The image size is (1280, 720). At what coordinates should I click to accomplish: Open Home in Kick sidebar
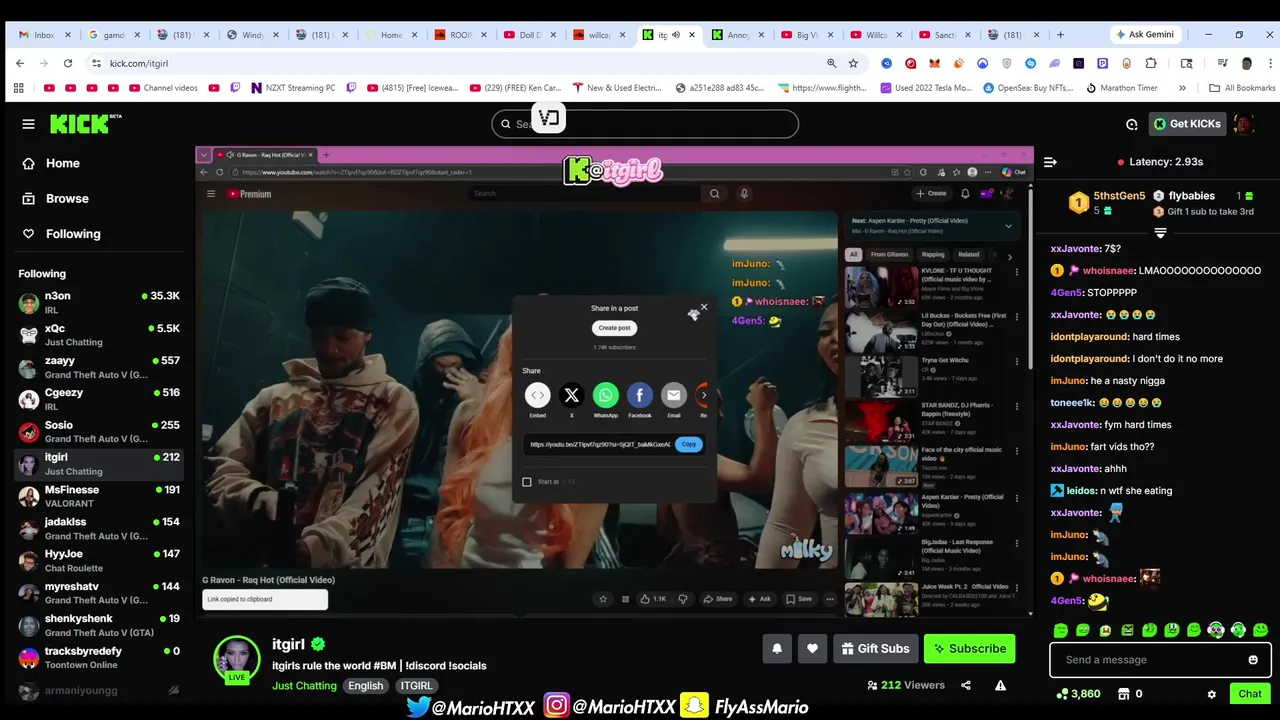[x=62, y=163]
